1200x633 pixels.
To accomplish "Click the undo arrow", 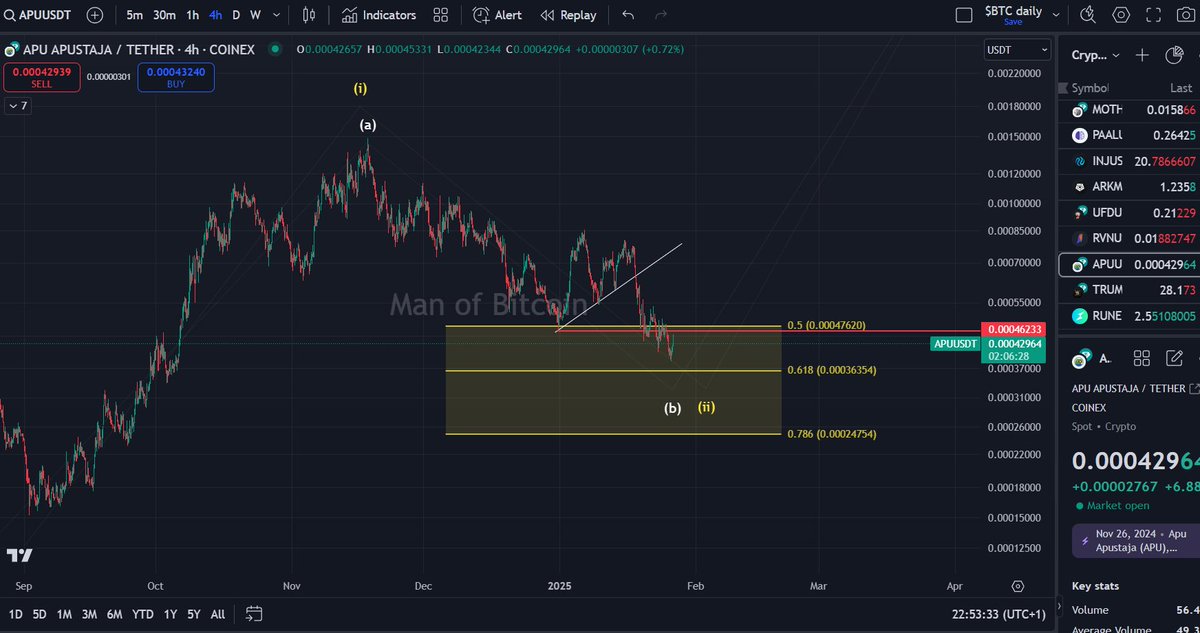I will coord(628,15).
